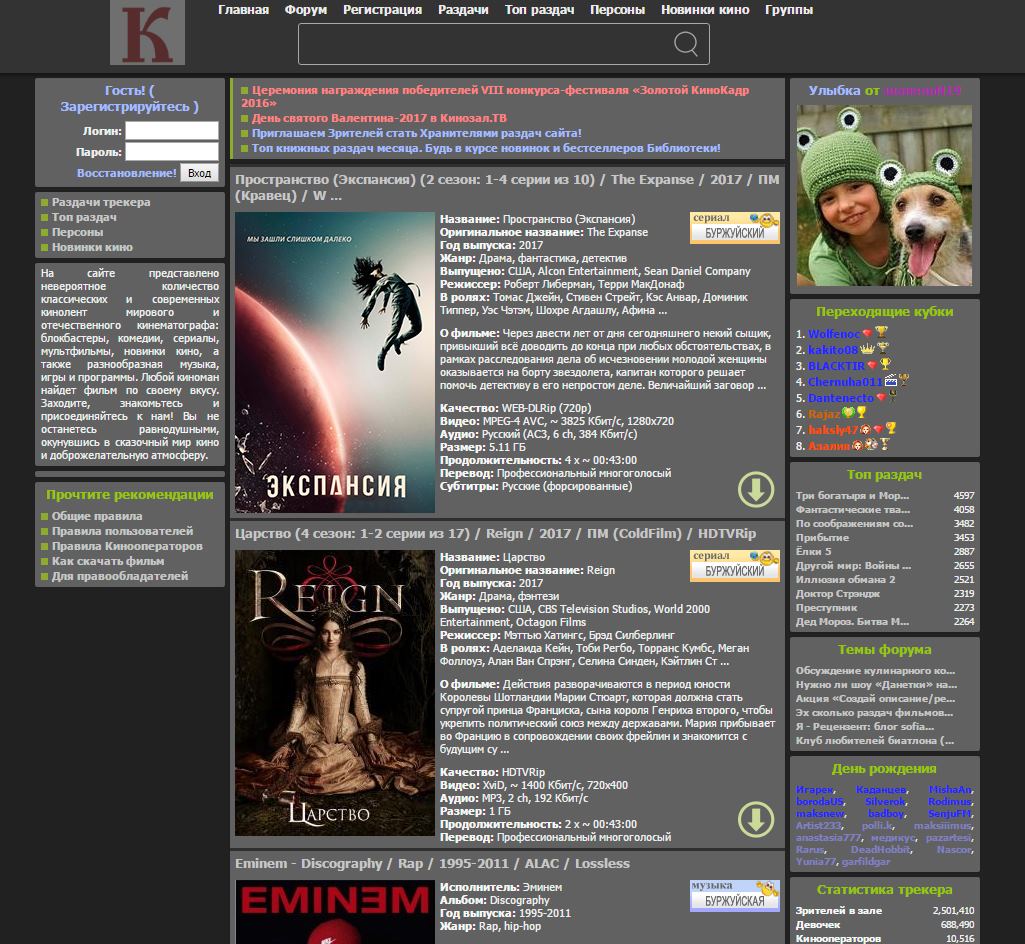
Task: Click the magnifying glass search icon
Action: (684, 44)
